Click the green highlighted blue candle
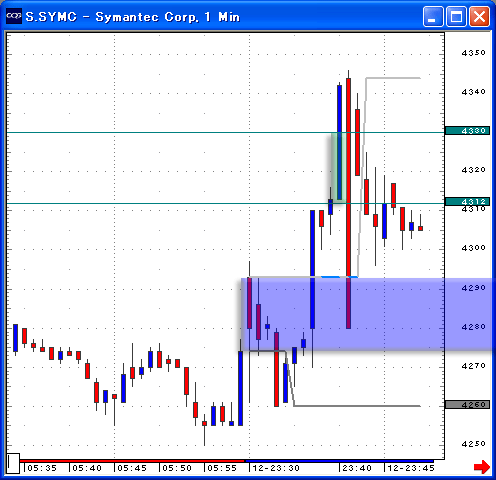This screenshot has height=480, width=496. click(339, 143)
